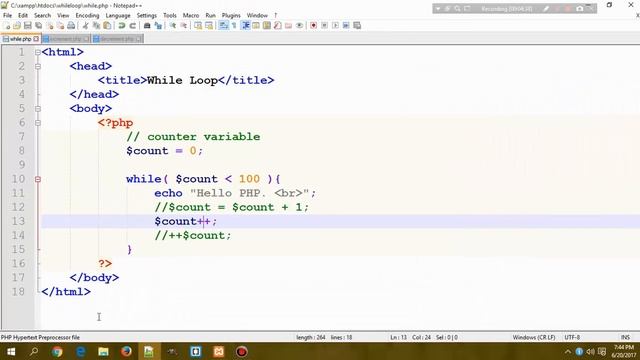Open the Settings menu

point(147,16)
